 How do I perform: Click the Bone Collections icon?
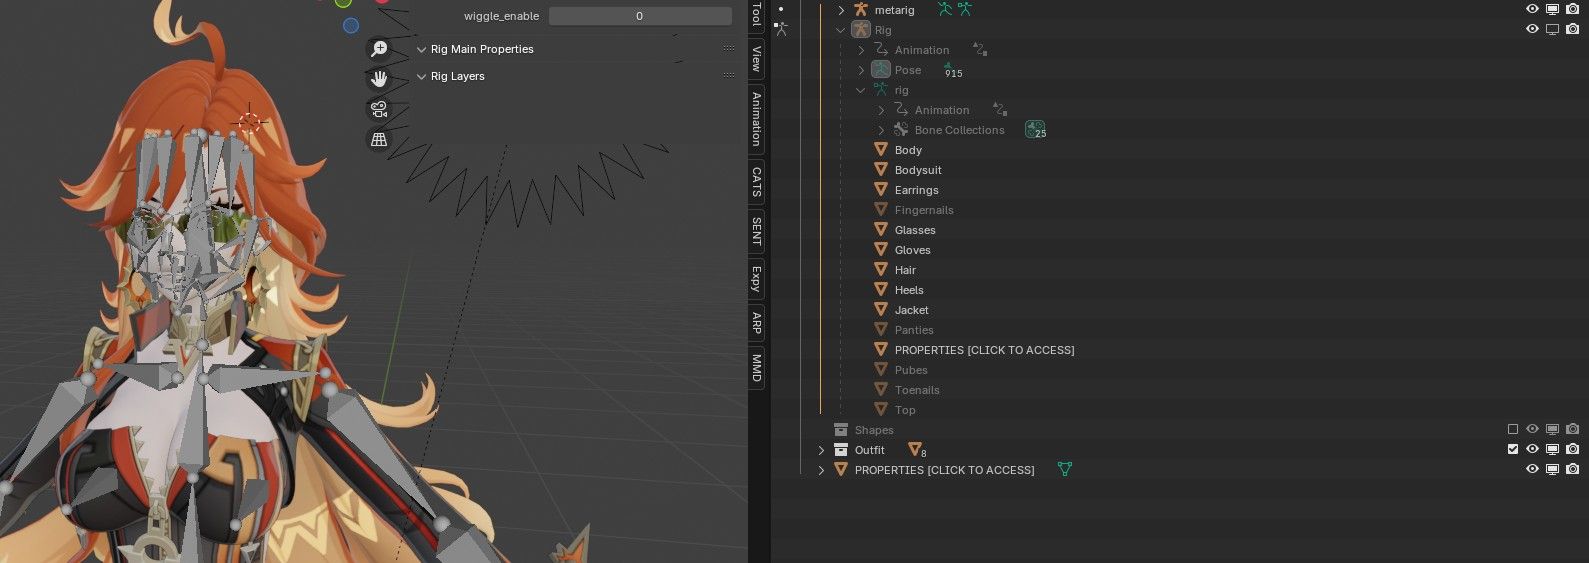click(x=900, y=130)
